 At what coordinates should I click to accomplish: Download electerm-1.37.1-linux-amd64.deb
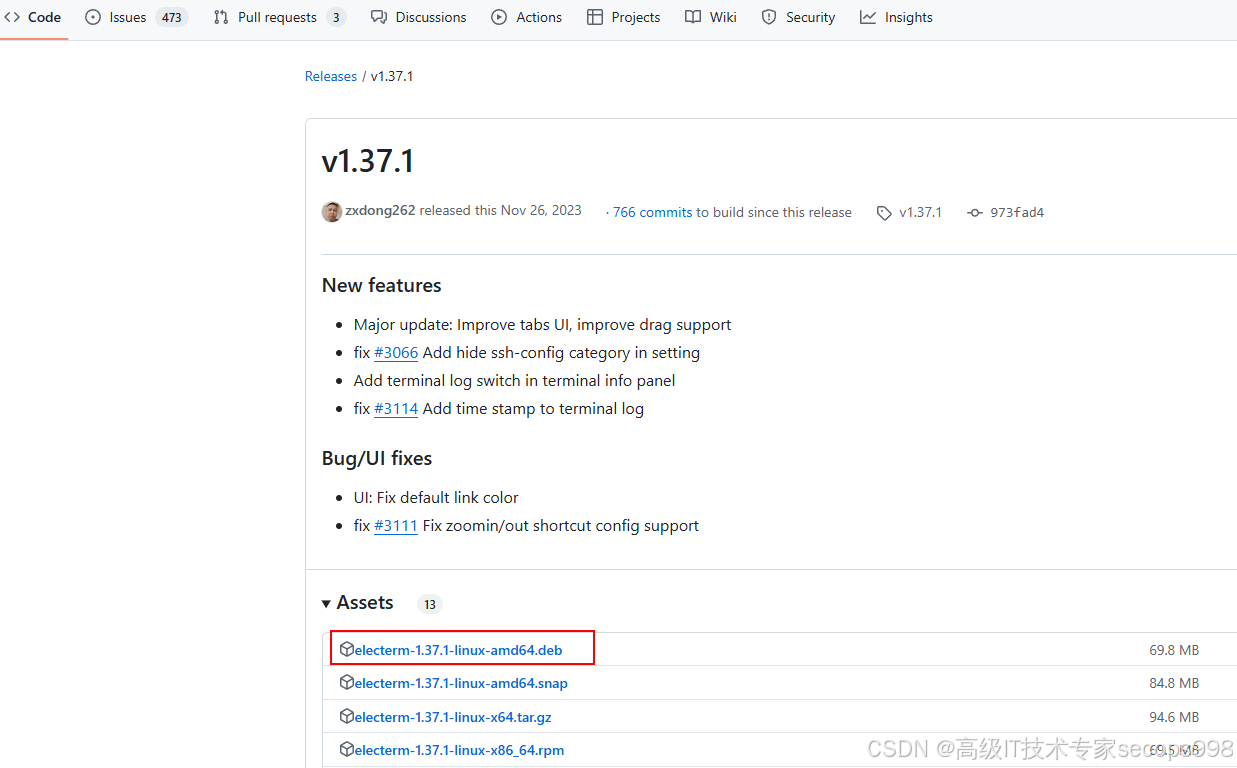pyautogui.click(x=458, y=650)
